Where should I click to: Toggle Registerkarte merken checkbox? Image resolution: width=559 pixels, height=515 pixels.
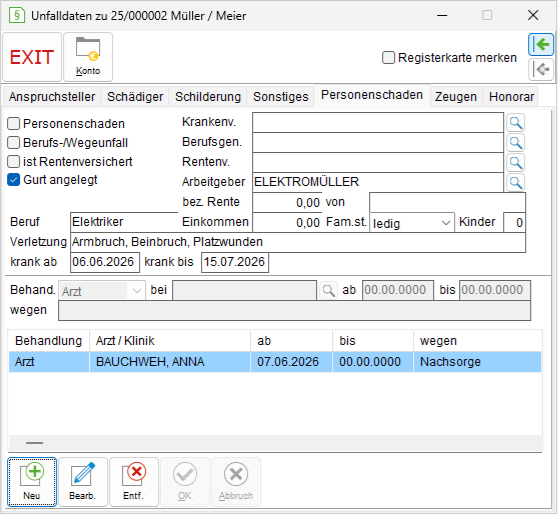(388, 58)
